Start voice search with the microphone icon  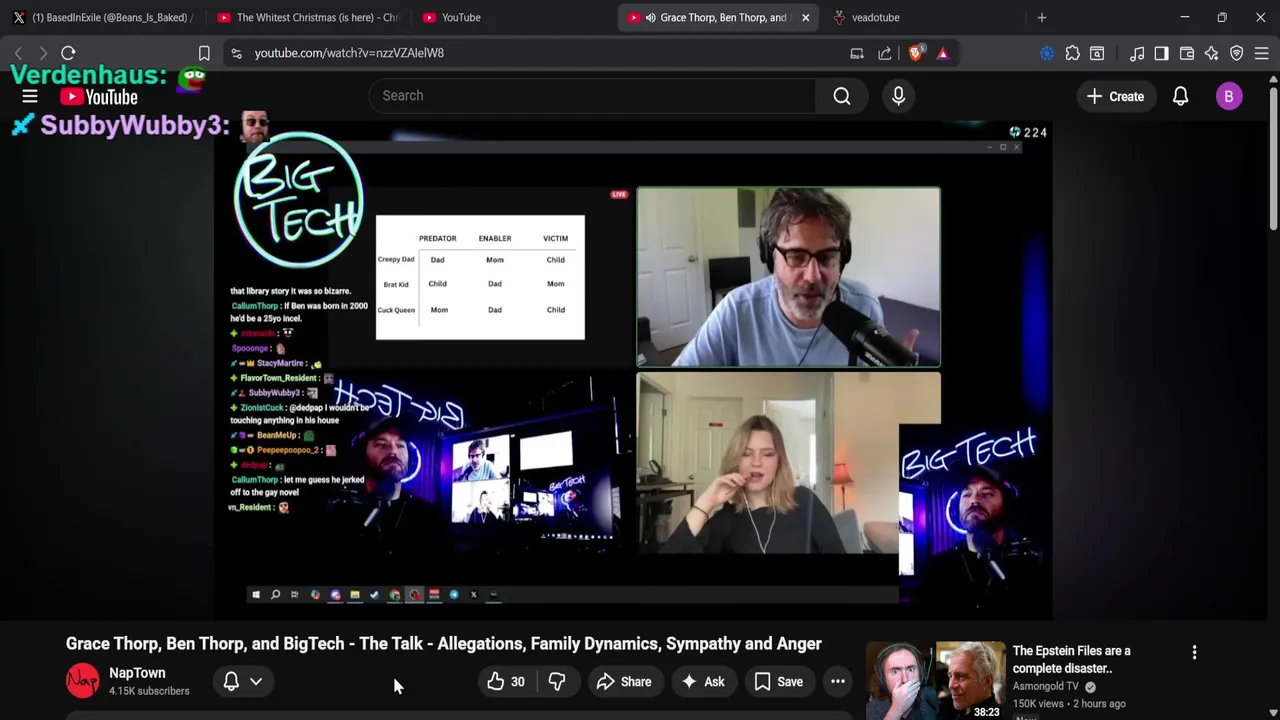(898, 96)
